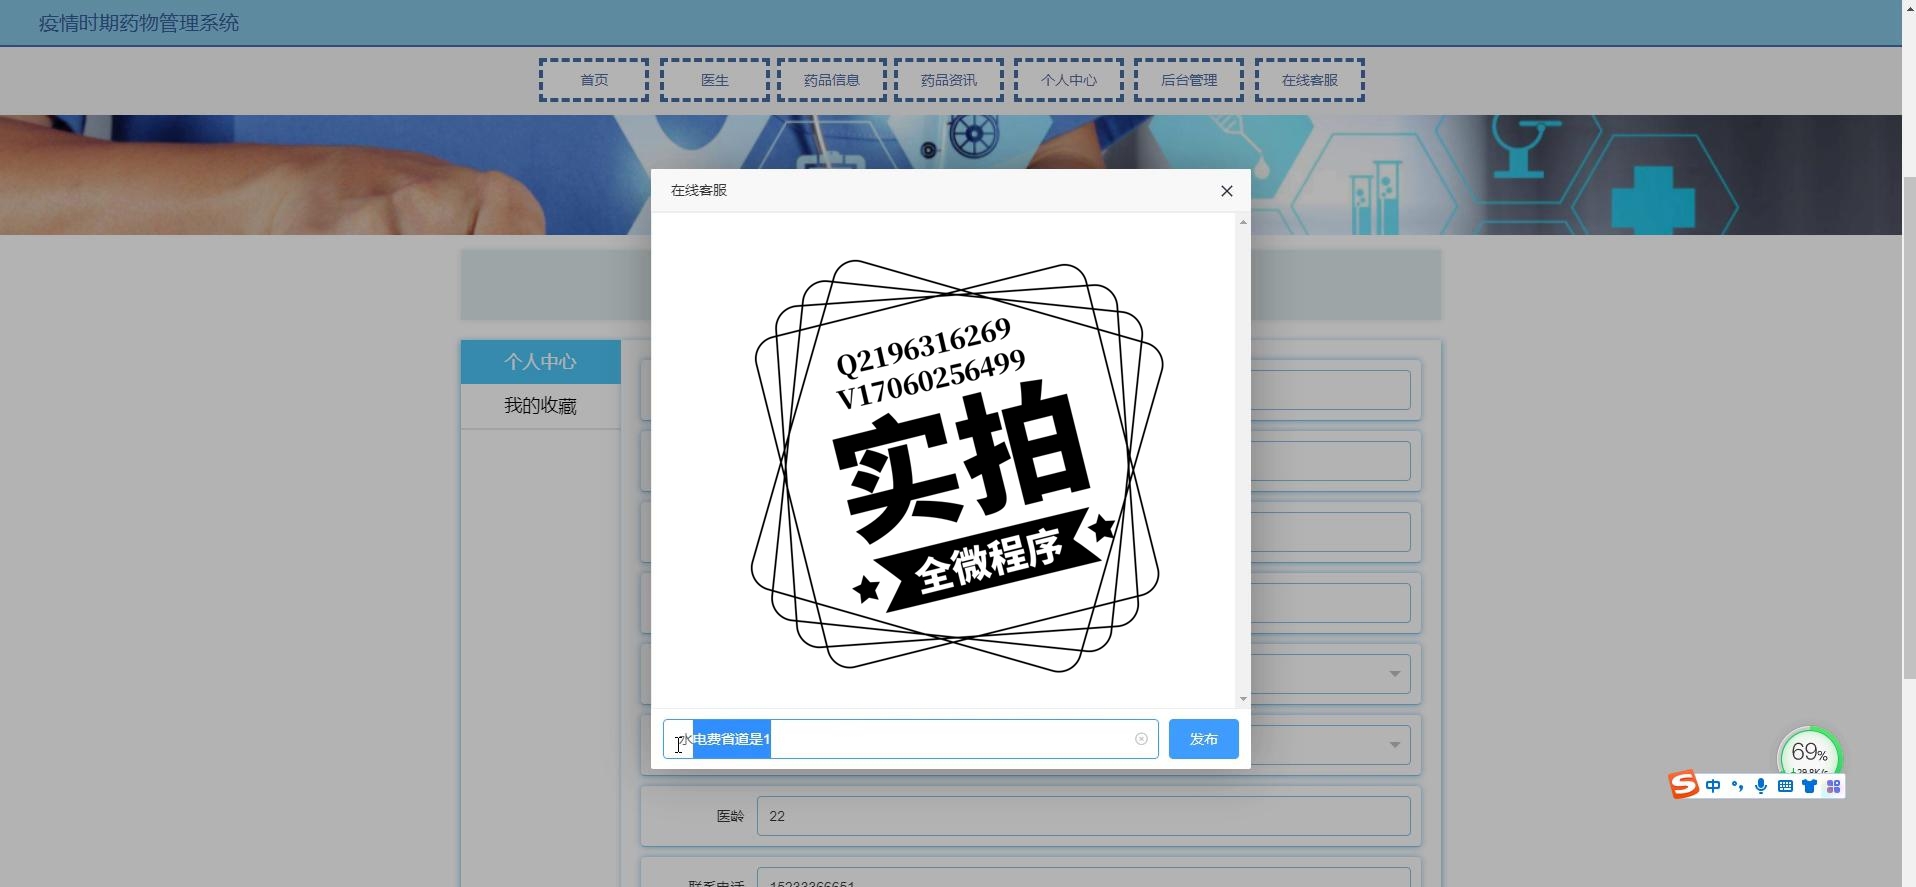Open the 实拍 image in the chat
The height and width of the screenshot is (887, 1916).
[x=957, y=465]
